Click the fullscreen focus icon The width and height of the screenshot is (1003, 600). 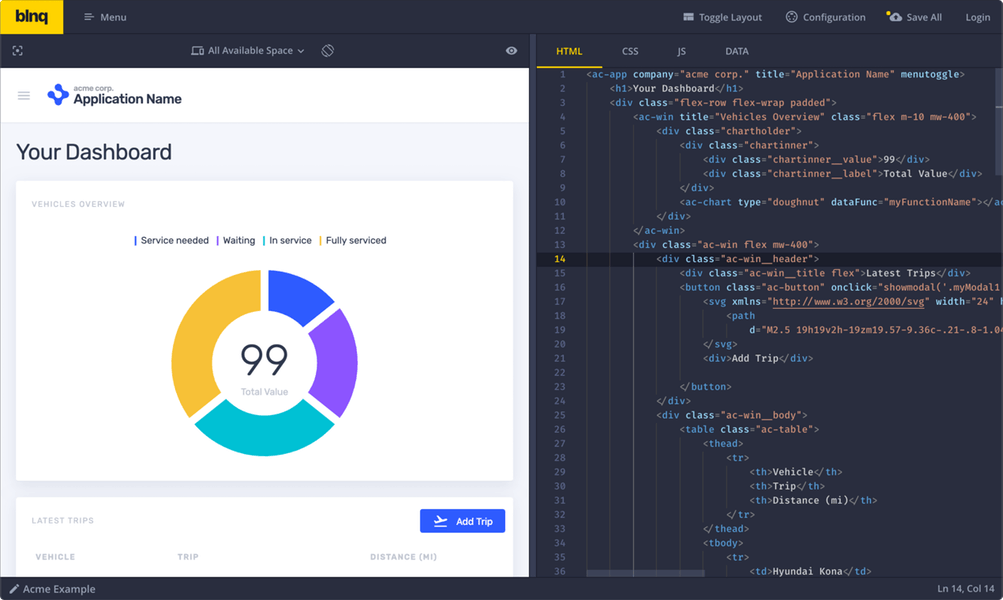pos(17,51)
